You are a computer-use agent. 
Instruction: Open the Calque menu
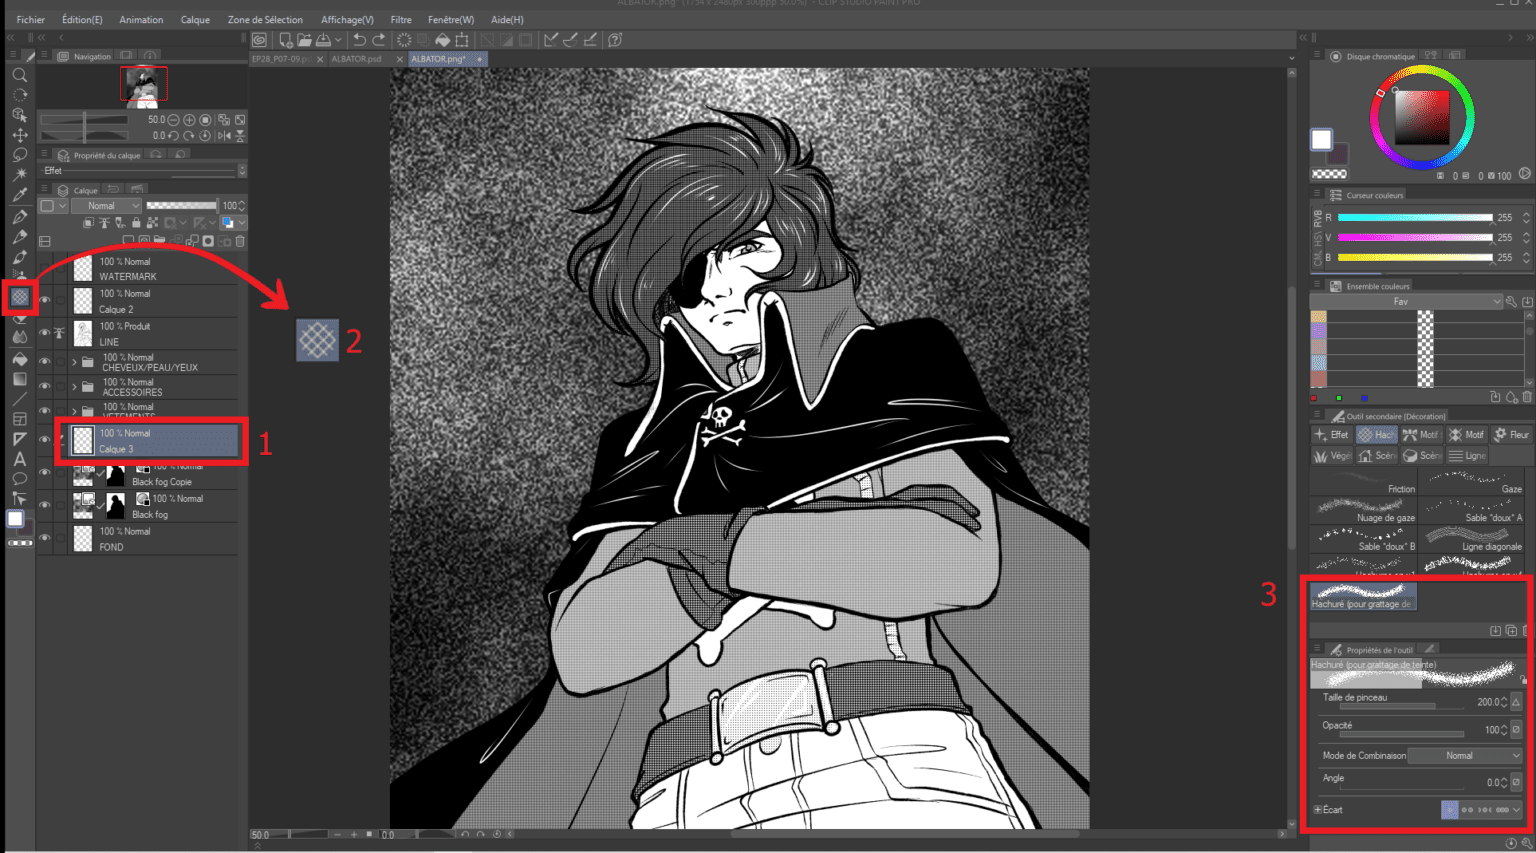click(x=195, y=19)
